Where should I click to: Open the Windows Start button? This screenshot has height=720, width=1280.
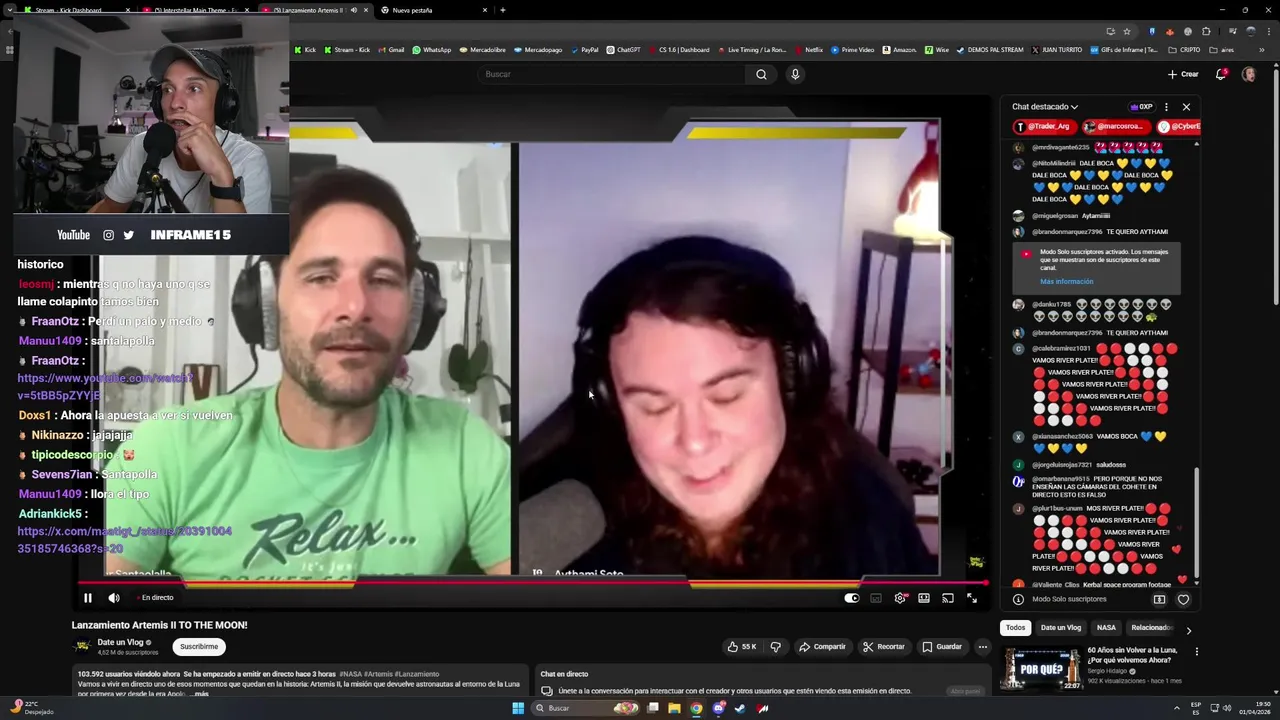tap(518, 708)
